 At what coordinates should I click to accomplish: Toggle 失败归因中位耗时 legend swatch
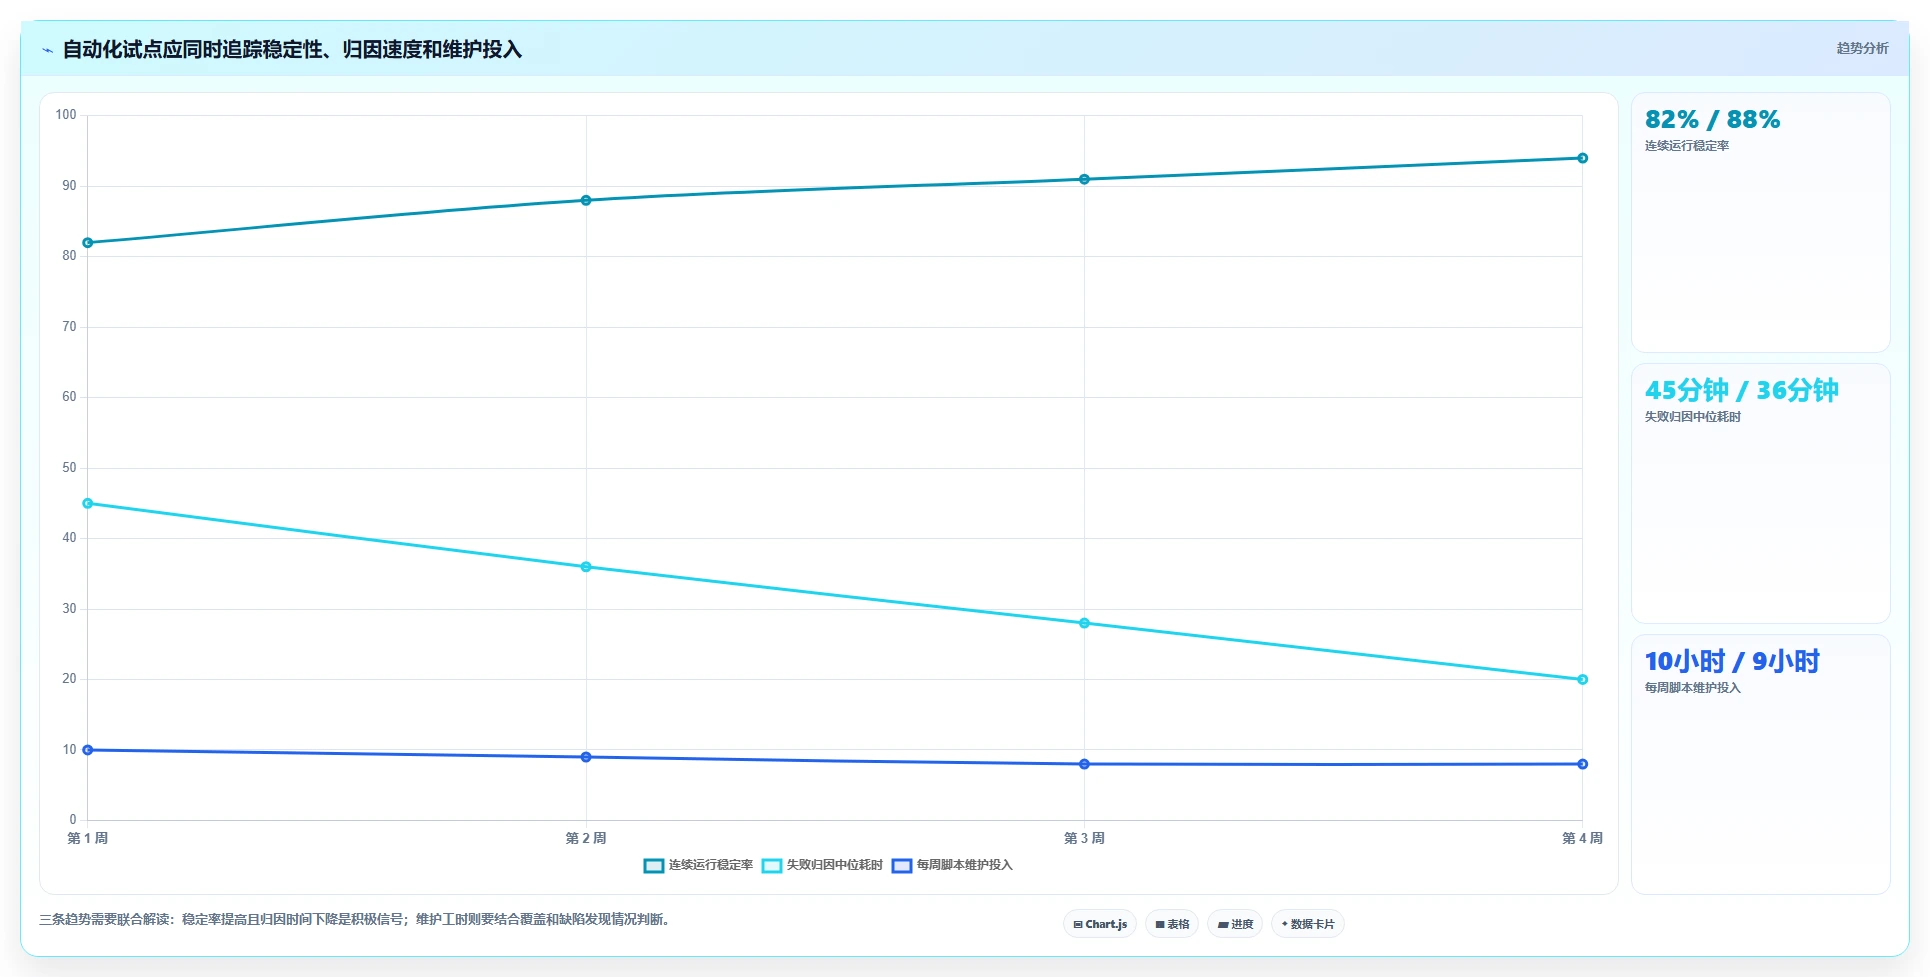772,866
